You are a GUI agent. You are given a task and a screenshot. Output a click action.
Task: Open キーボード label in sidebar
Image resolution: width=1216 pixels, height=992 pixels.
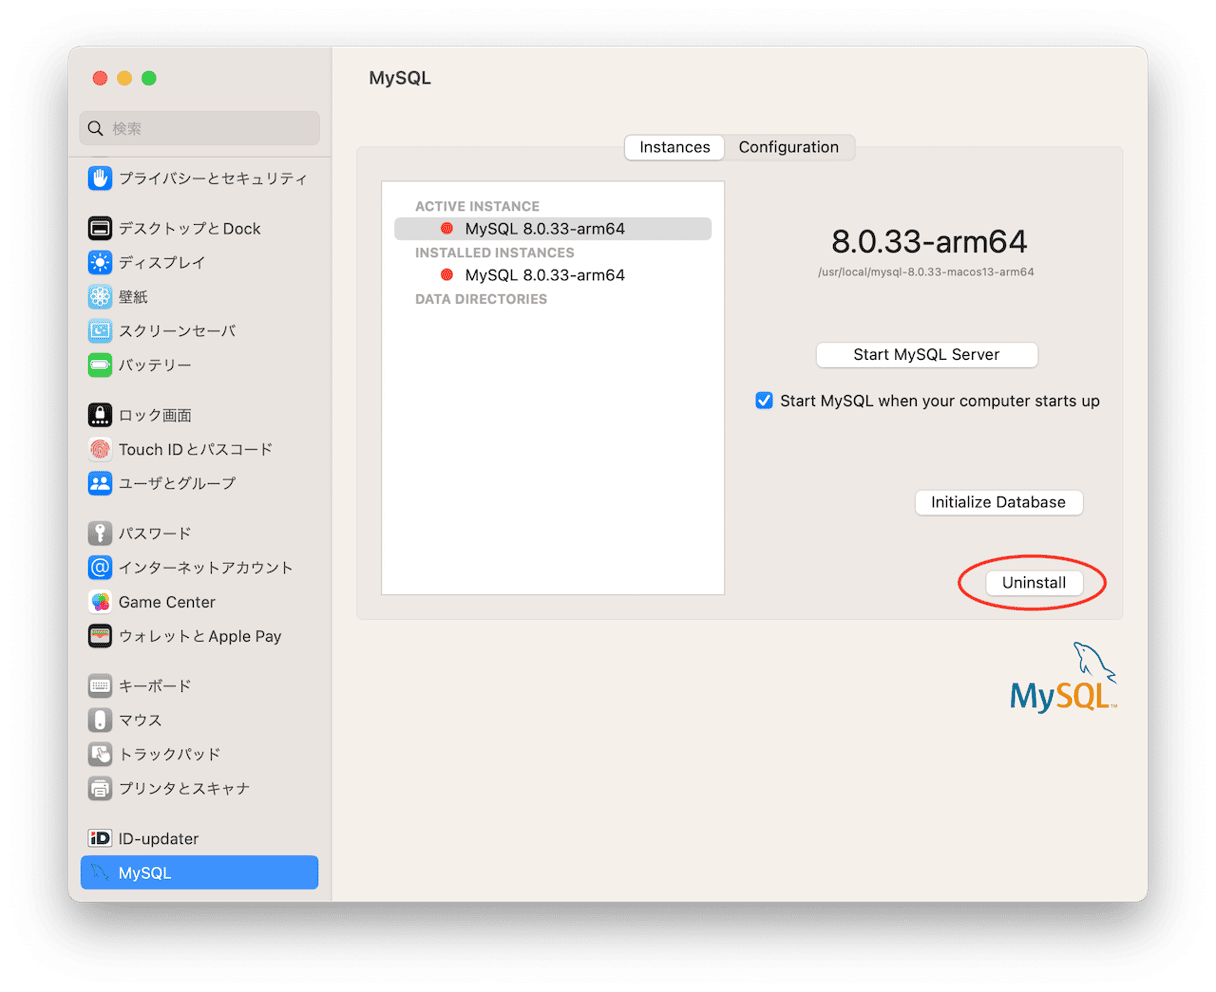[155, 686]
